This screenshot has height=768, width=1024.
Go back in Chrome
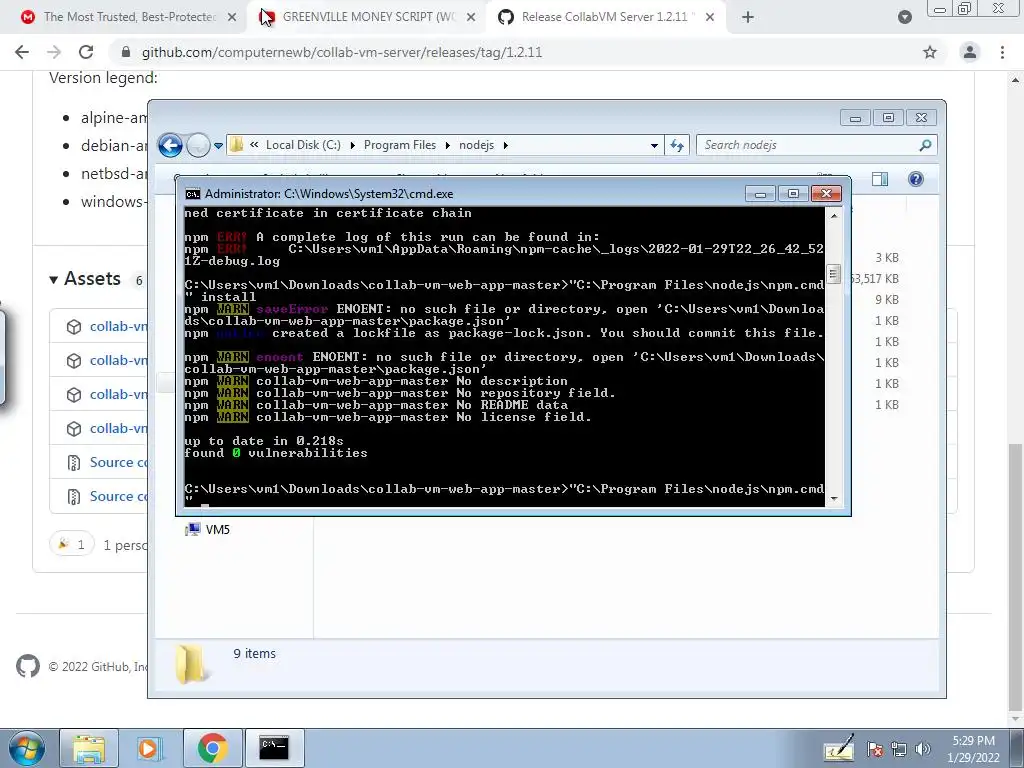(22, 52)
